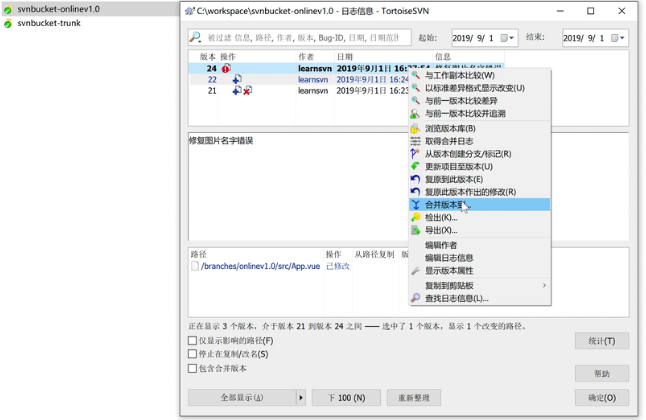Click the 查找日志信息(L) search icon

pyautogui.click(x=415, y=298)
